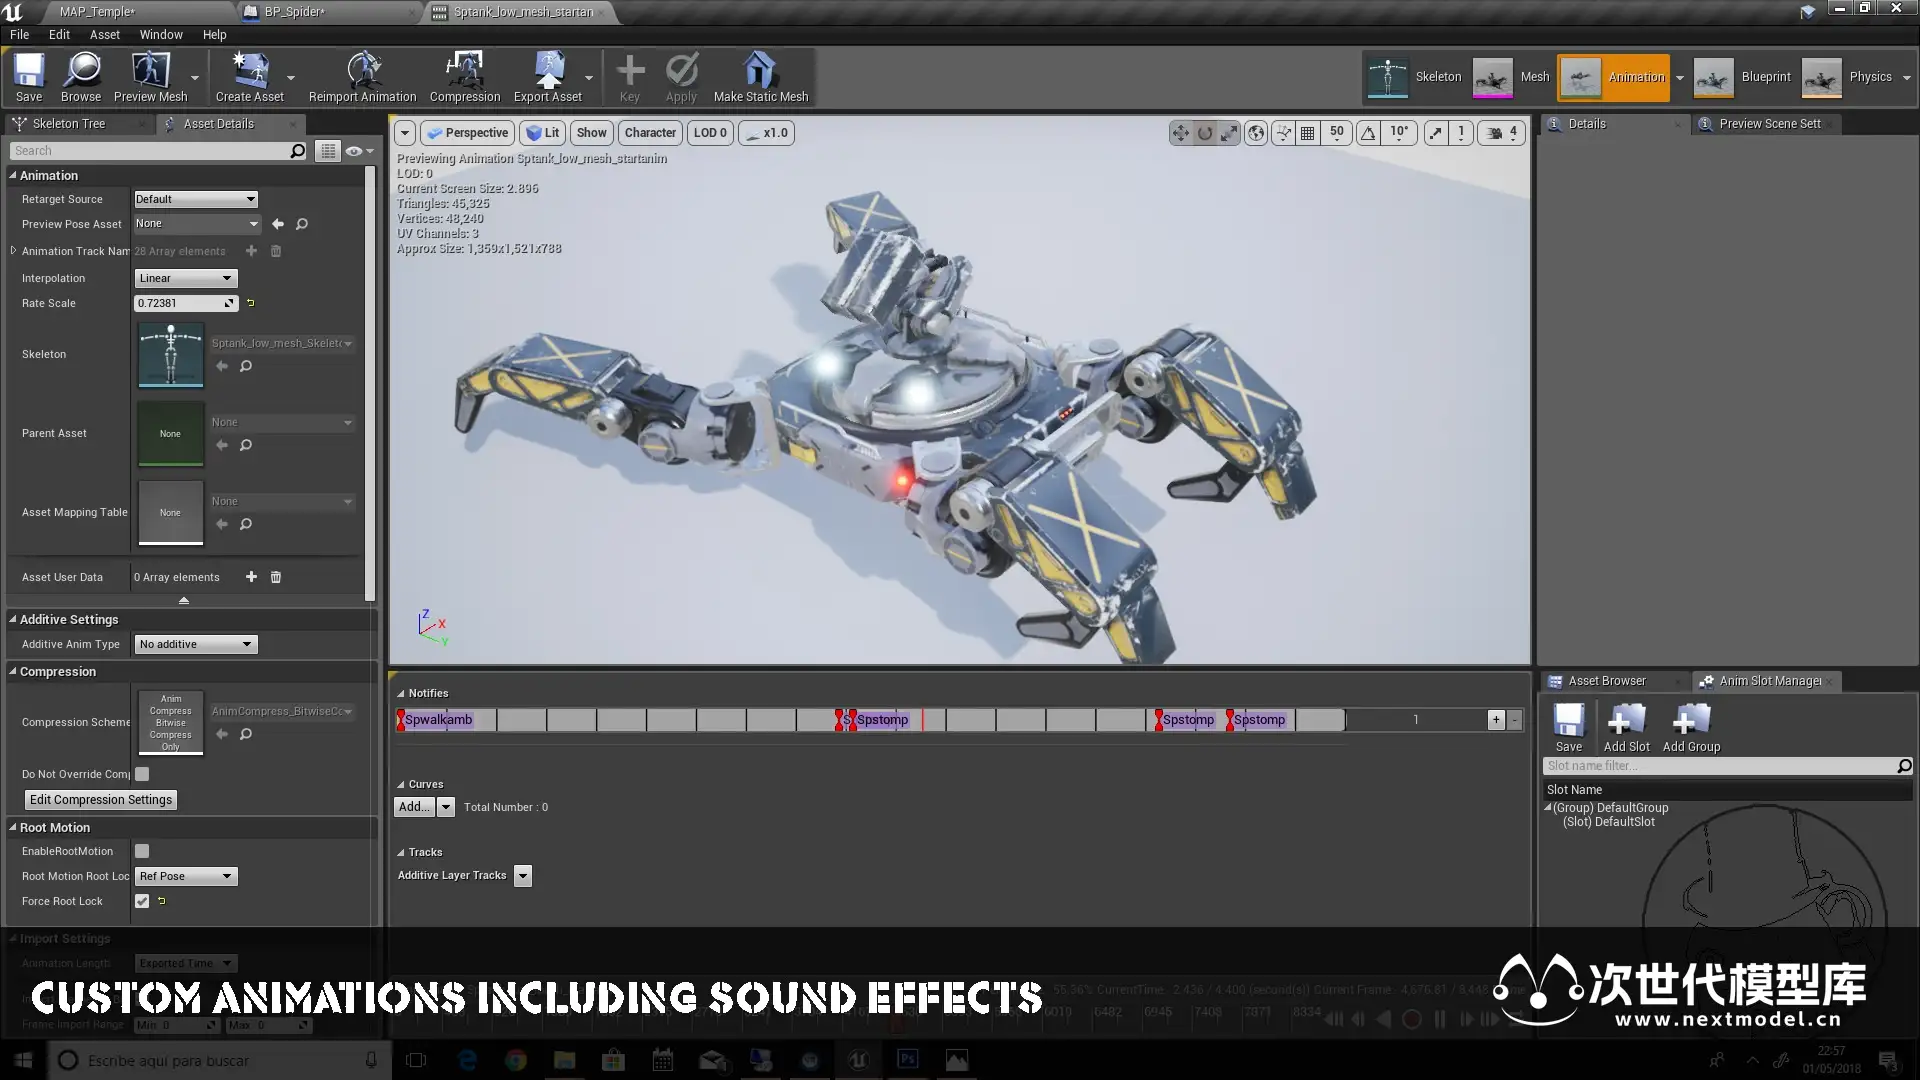The image size is (1920, 1080).
Task: Click the Edit Compression Settings button
Action: (101, 800)
